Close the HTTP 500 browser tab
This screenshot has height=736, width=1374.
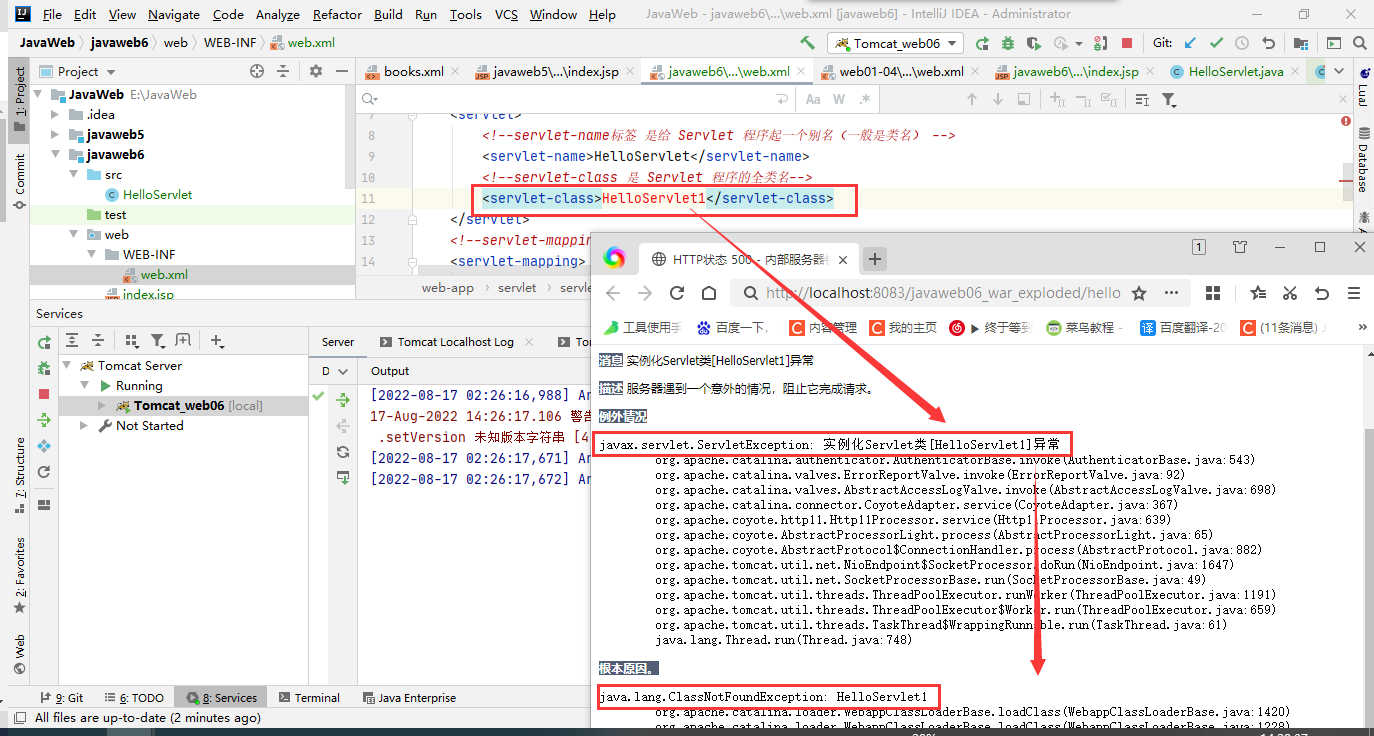click(x=842, y=259)
